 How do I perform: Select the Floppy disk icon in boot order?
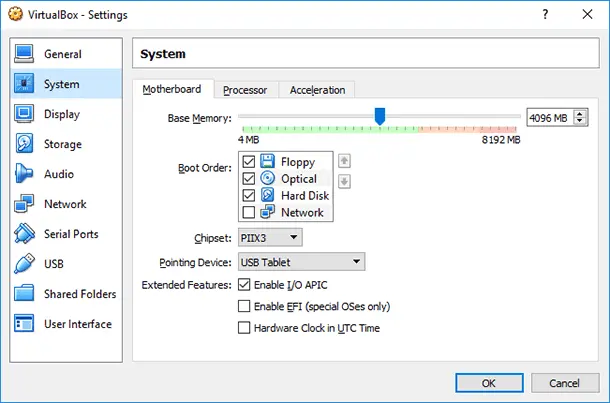(x=267, y=161)
